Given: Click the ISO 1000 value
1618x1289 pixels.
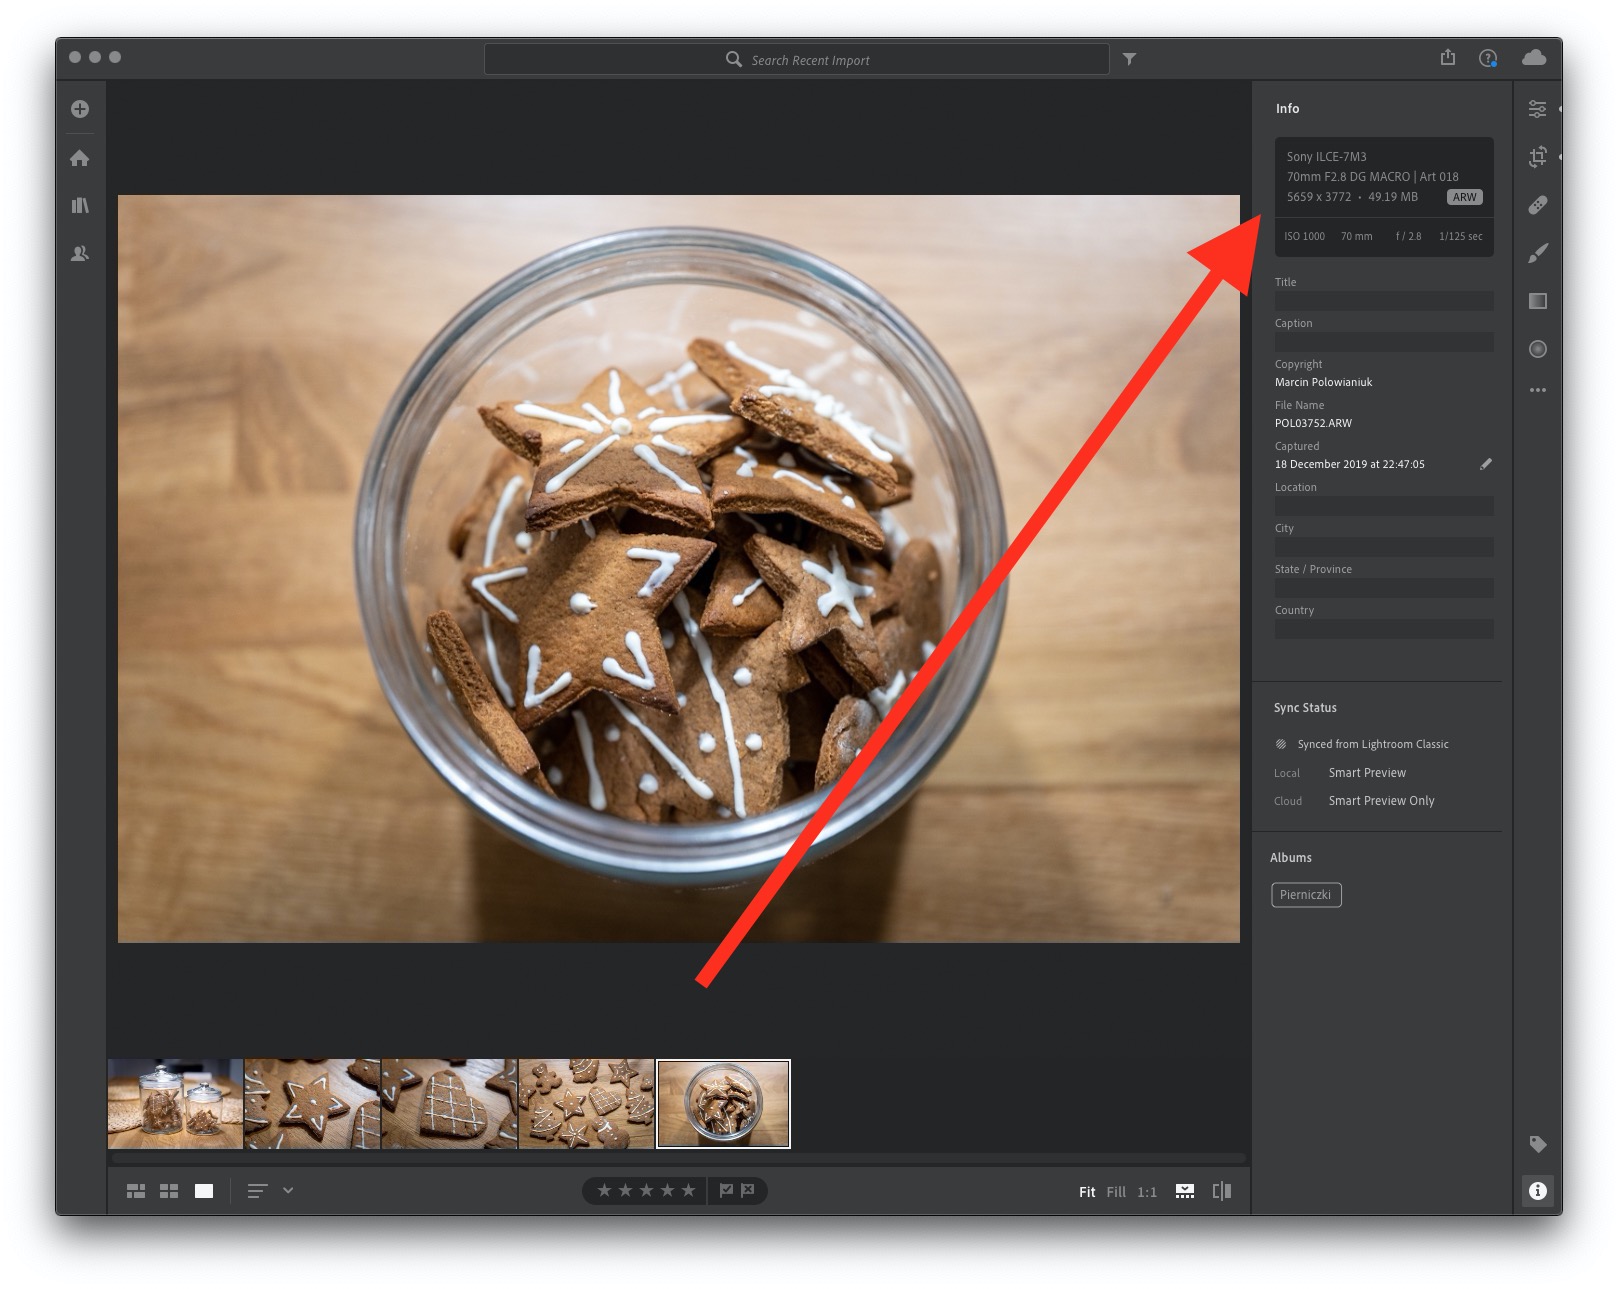Looking at the screenshot, I should tap(1304, 236).
